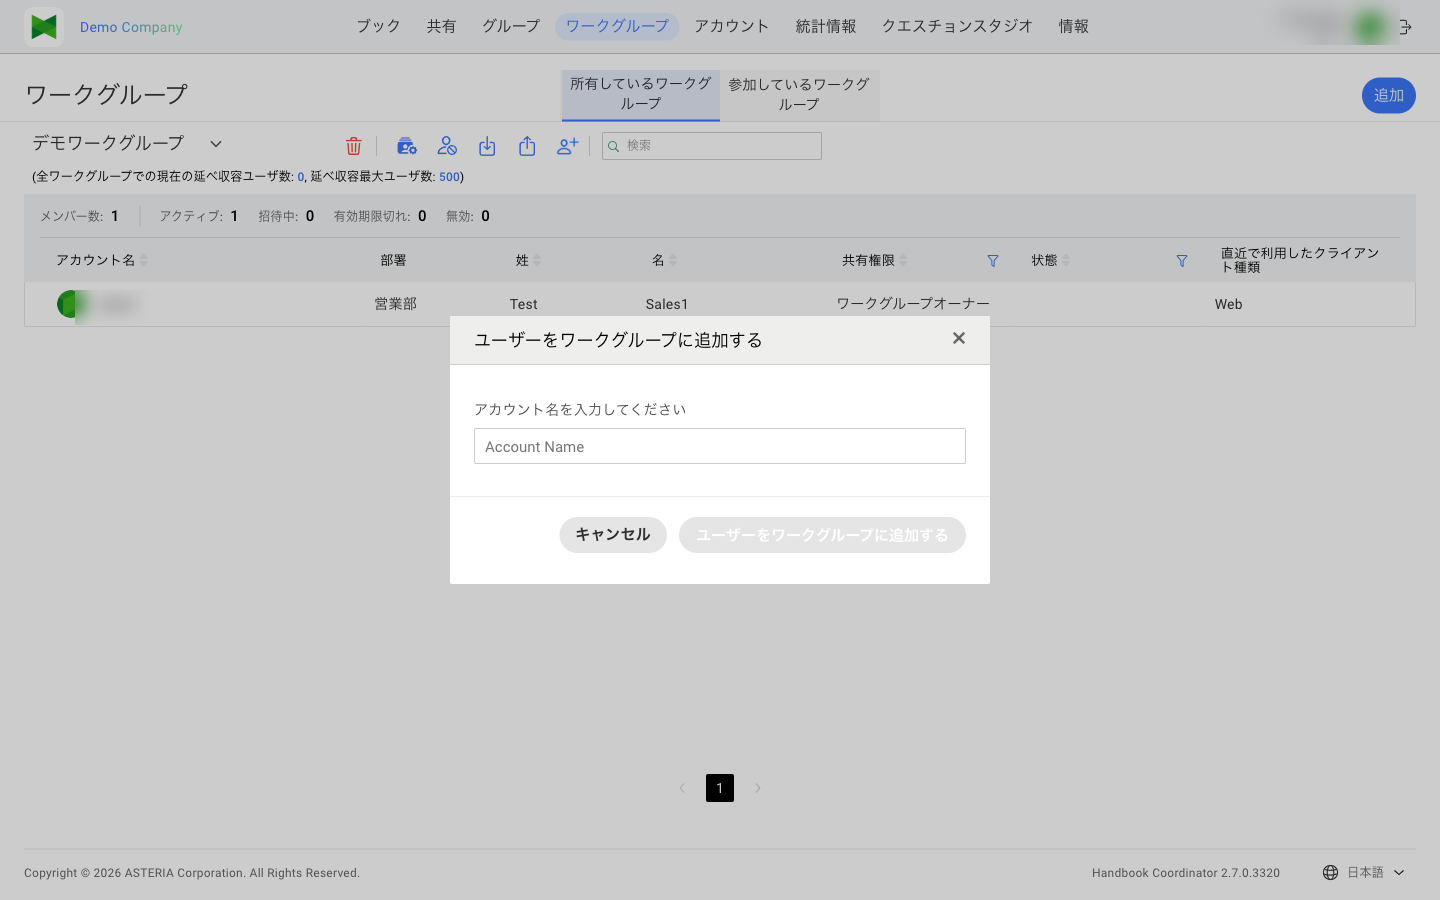Click the logout icon at top right

pos(1405,27)
